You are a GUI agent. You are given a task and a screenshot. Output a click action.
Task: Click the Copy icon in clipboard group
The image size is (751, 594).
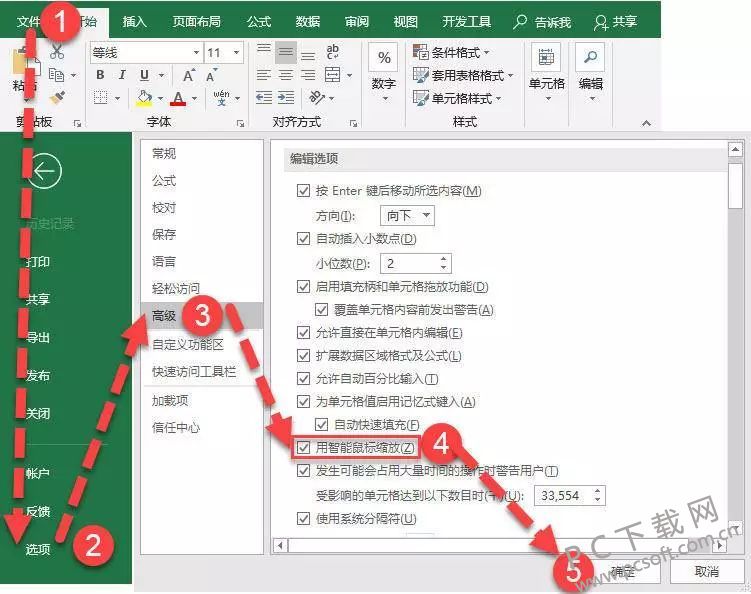pyautogui.click(x=57, y=75)
